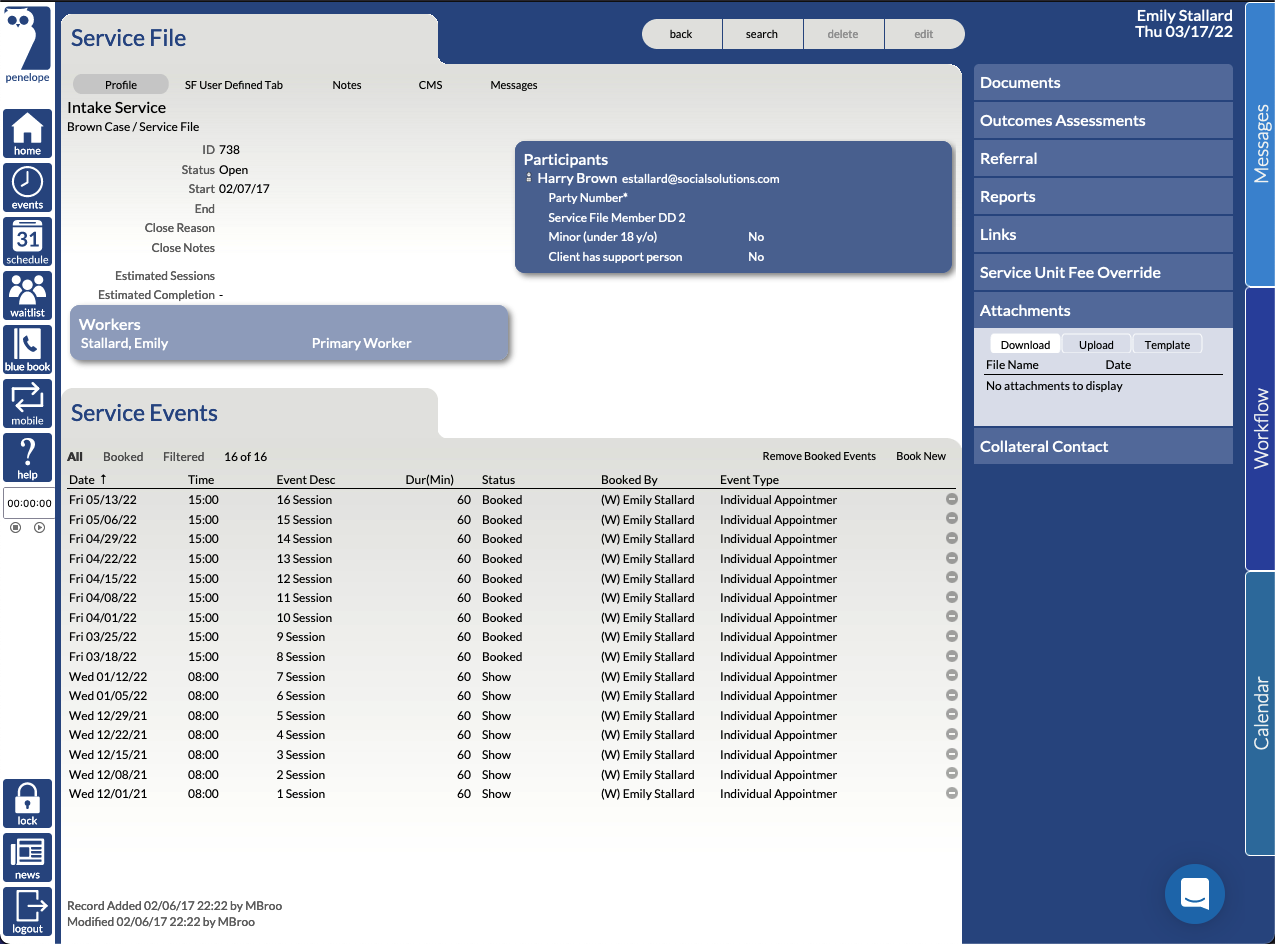Open the home sidebar icon
The image size is (1275, 944).
coord(27,134)
